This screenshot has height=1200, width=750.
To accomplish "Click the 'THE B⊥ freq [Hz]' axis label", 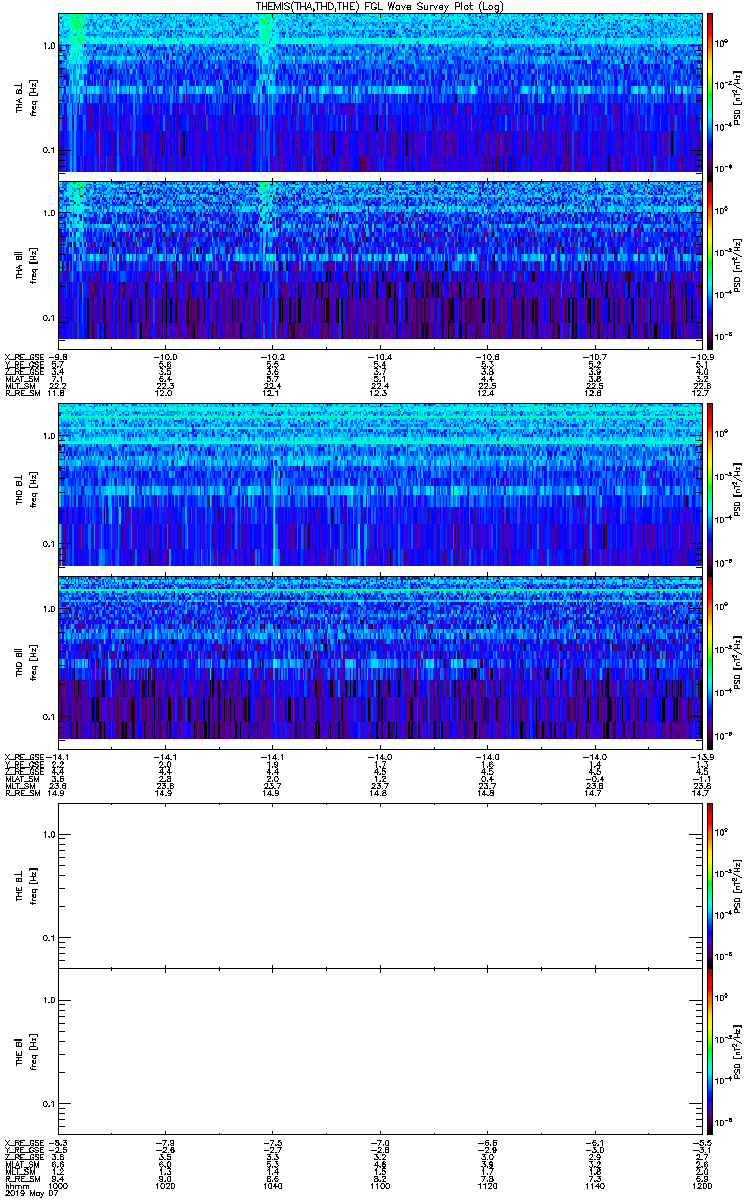I will point(24,884).
